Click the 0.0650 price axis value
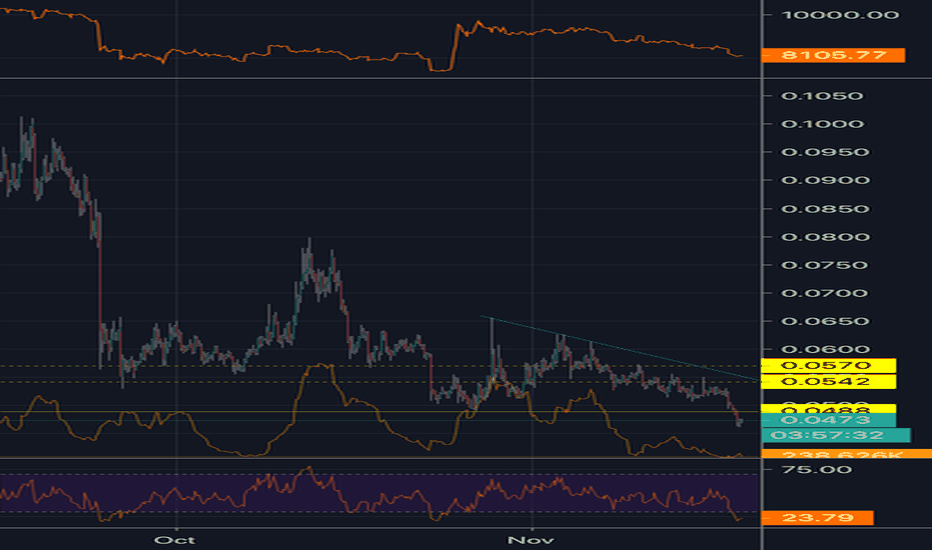This screenshot has height=550, width=932. coord(825,321)
